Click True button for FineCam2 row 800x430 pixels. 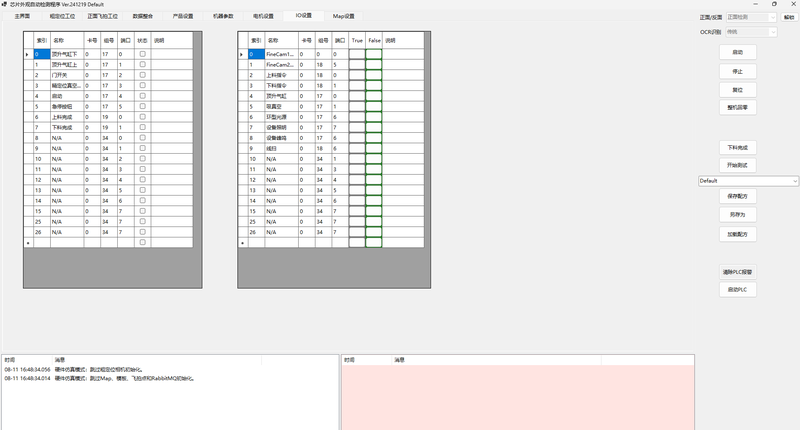tap(357, 65)
